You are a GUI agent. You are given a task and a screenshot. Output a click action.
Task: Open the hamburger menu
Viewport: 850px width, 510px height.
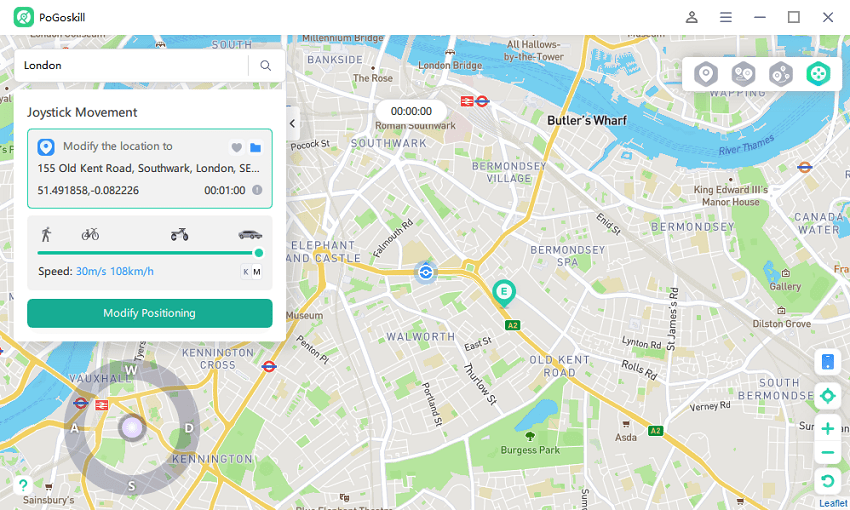coord(726,17)
